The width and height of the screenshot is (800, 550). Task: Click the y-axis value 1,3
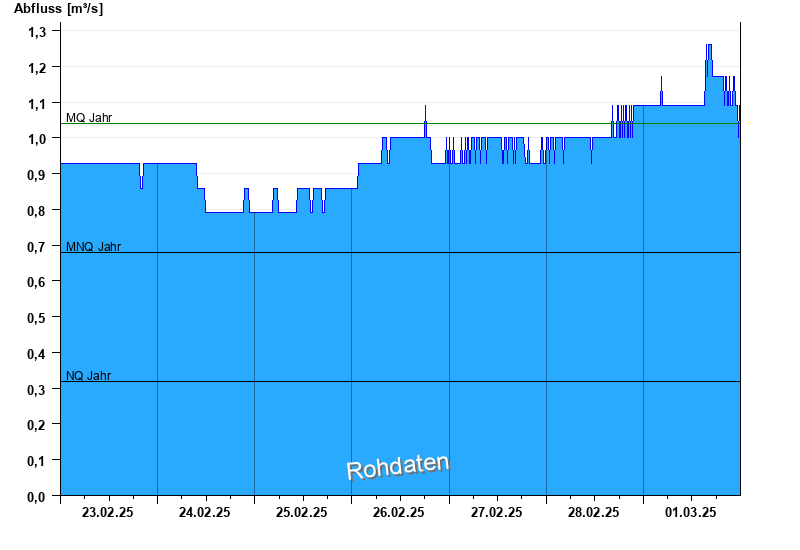click(x=37, y=32)
